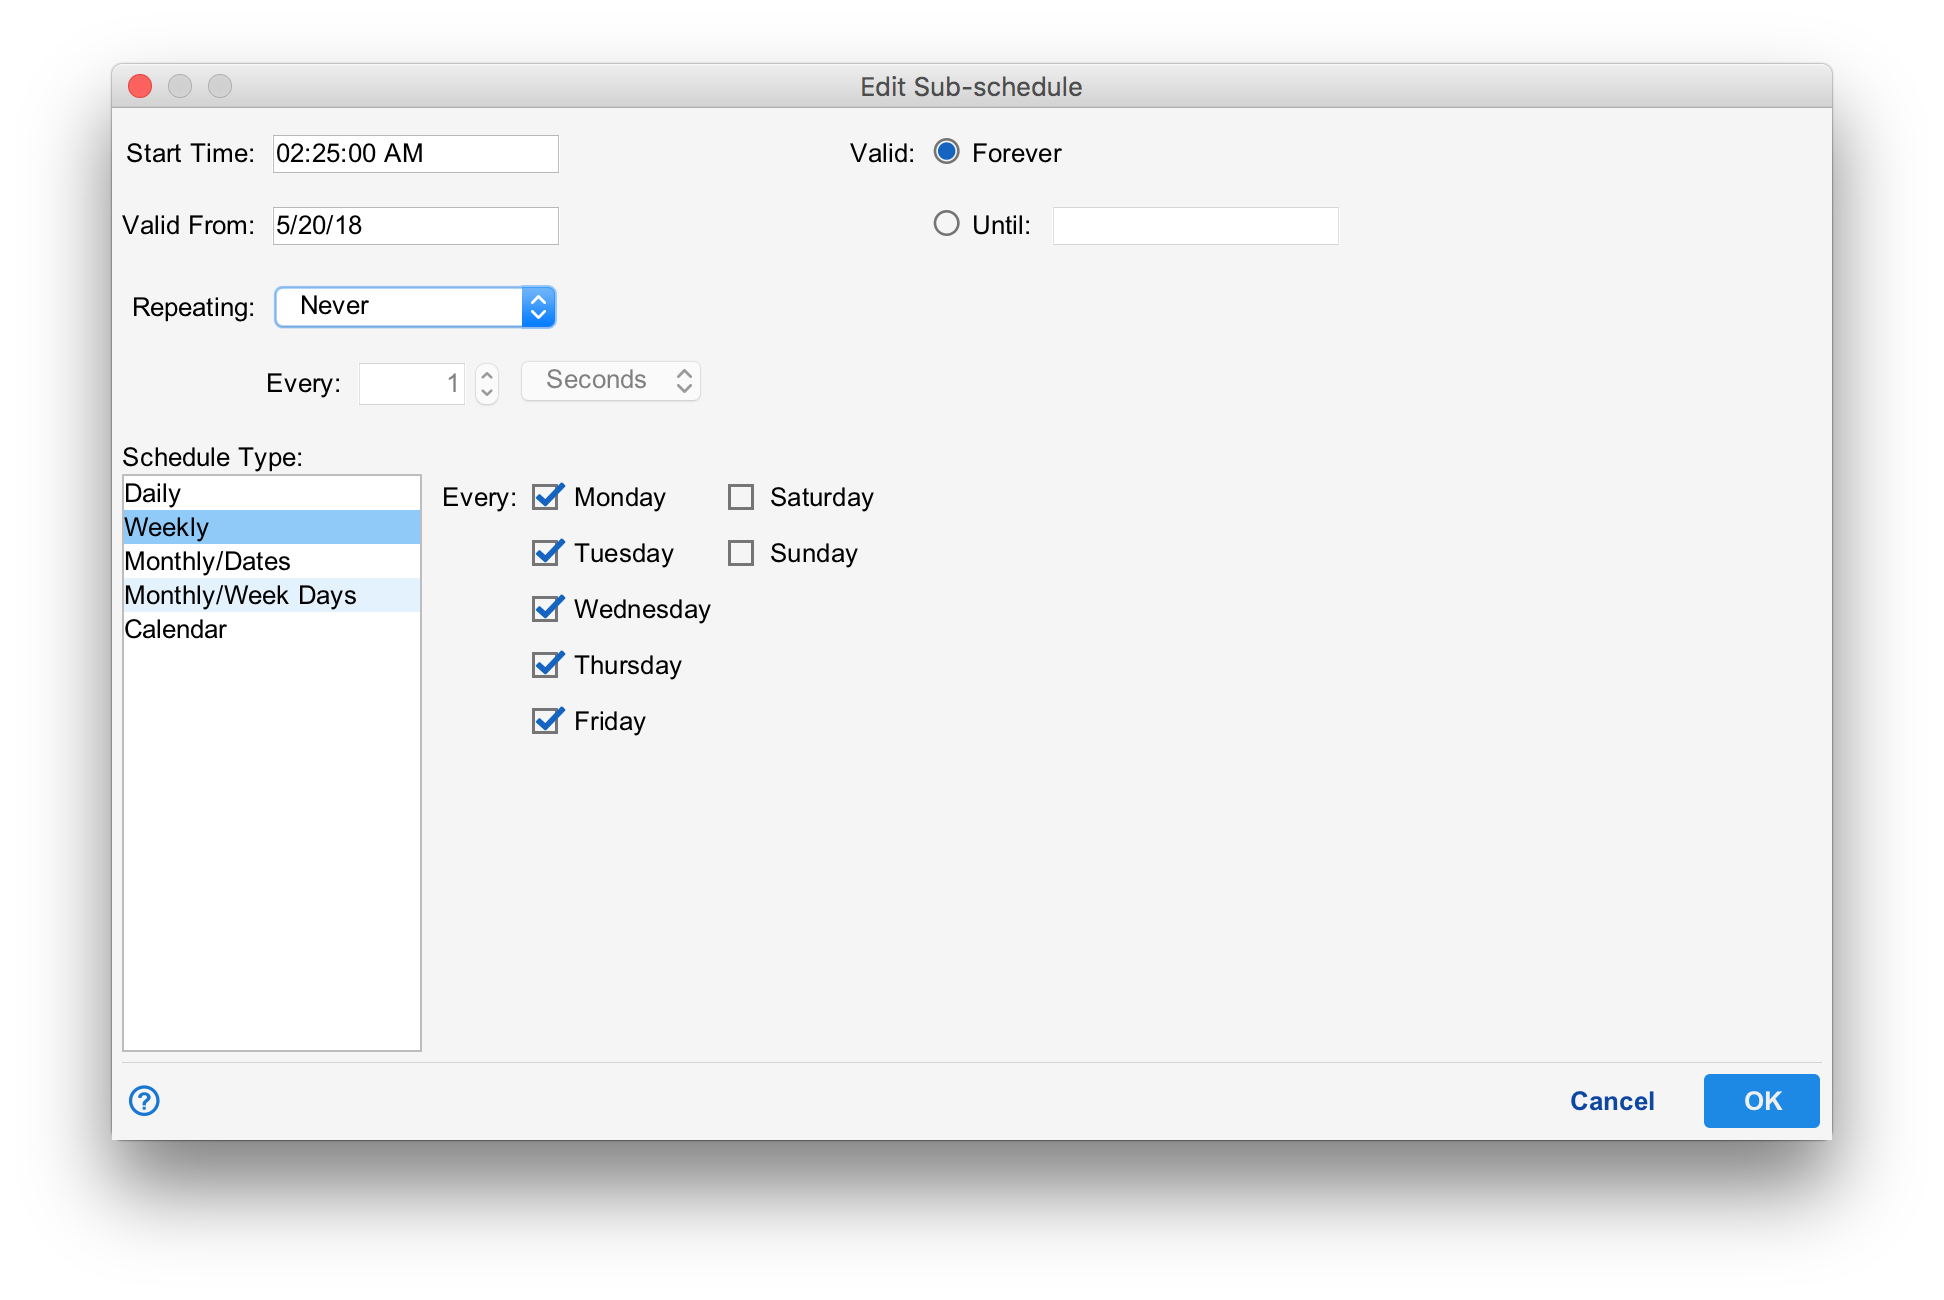Toggle the Friday checkbox off
This screenshot has width=1944, height=1300.
point(546,721)
